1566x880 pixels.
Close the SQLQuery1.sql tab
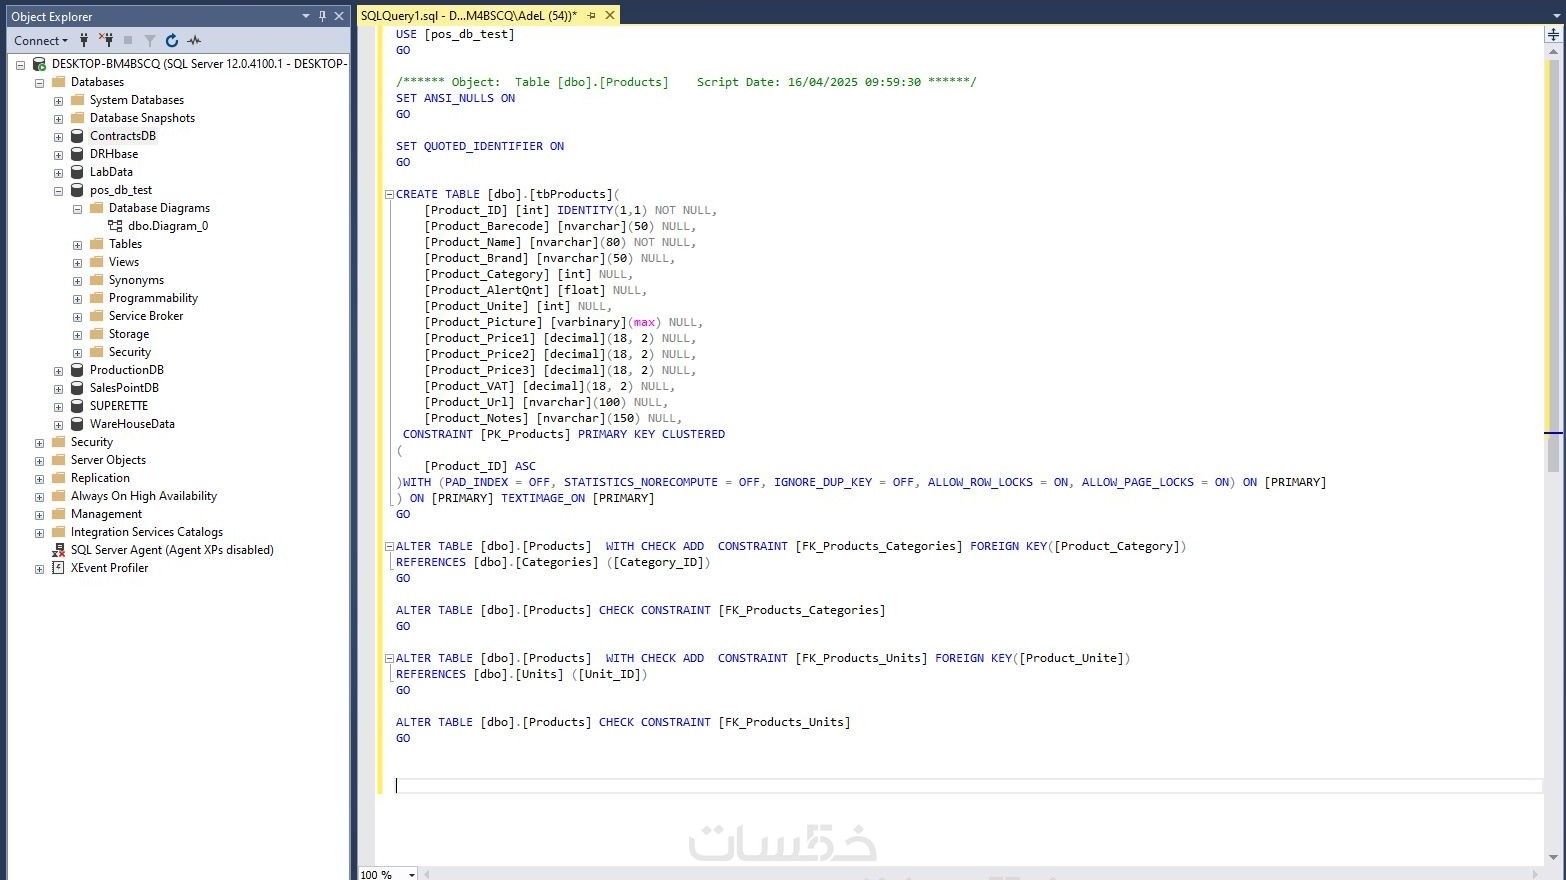coord(609,15)
